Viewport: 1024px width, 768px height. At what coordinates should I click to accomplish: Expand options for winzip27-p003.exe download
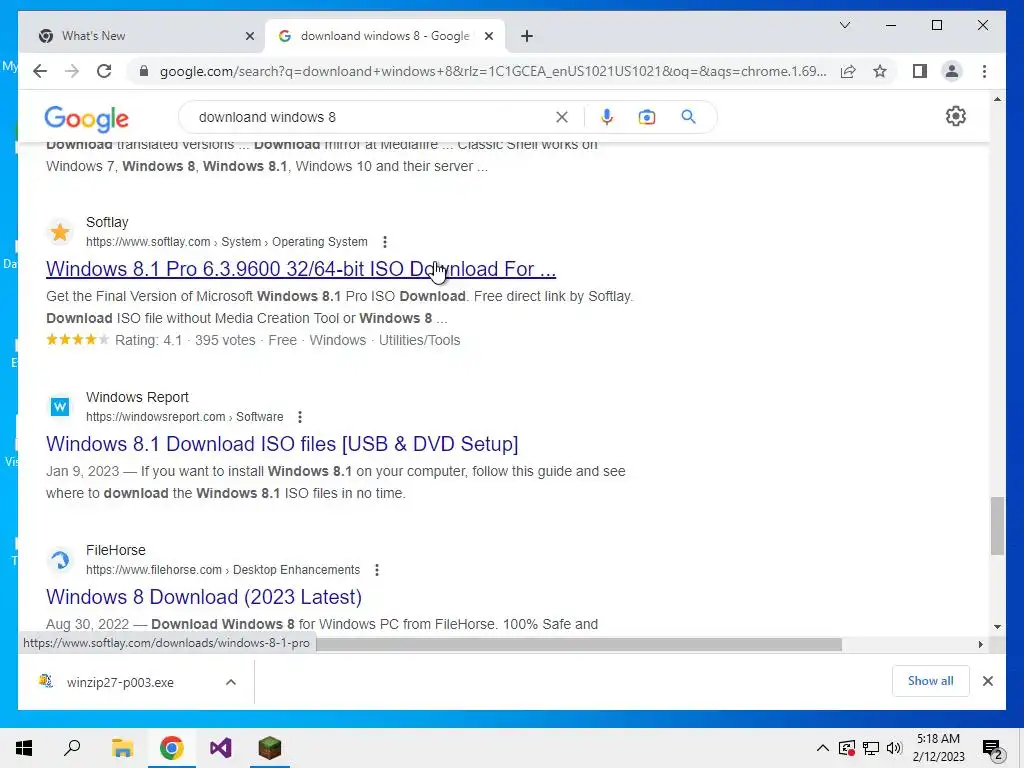(231, 682)
